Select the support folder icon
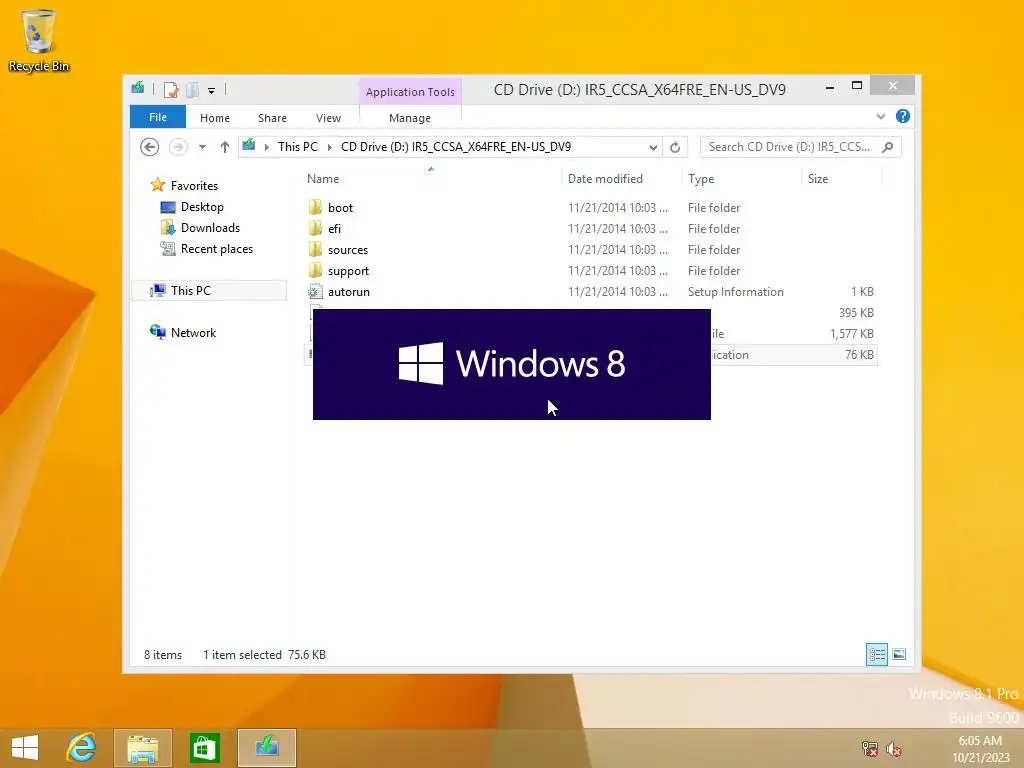 point(315,270)
